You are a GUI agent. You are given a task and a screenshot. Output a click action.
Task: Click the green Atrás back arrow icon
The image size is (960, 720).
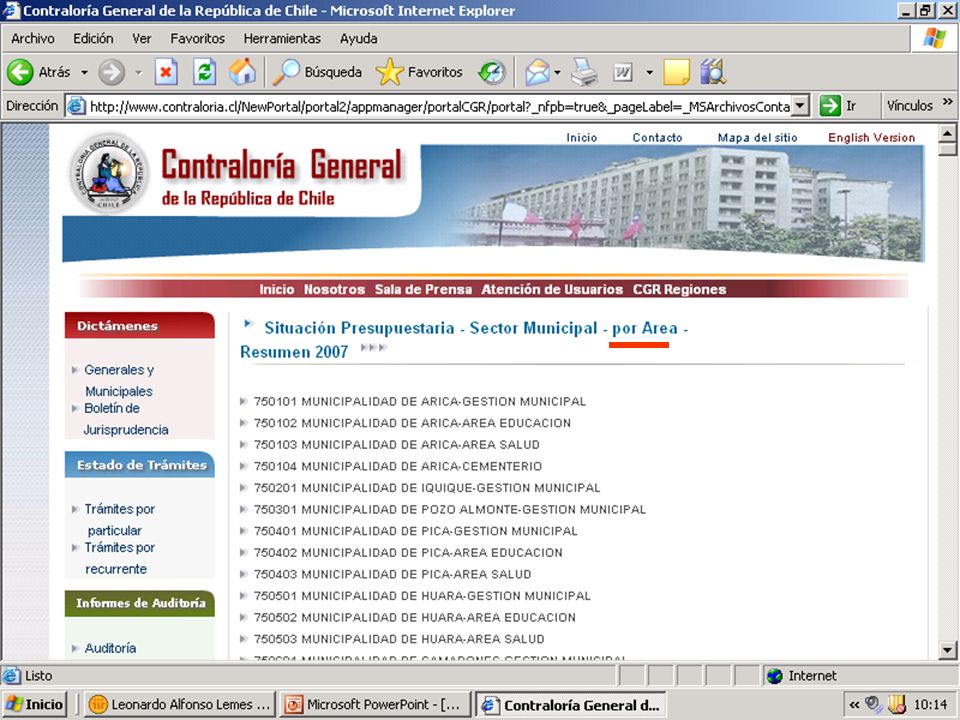(x=20, y=72)
